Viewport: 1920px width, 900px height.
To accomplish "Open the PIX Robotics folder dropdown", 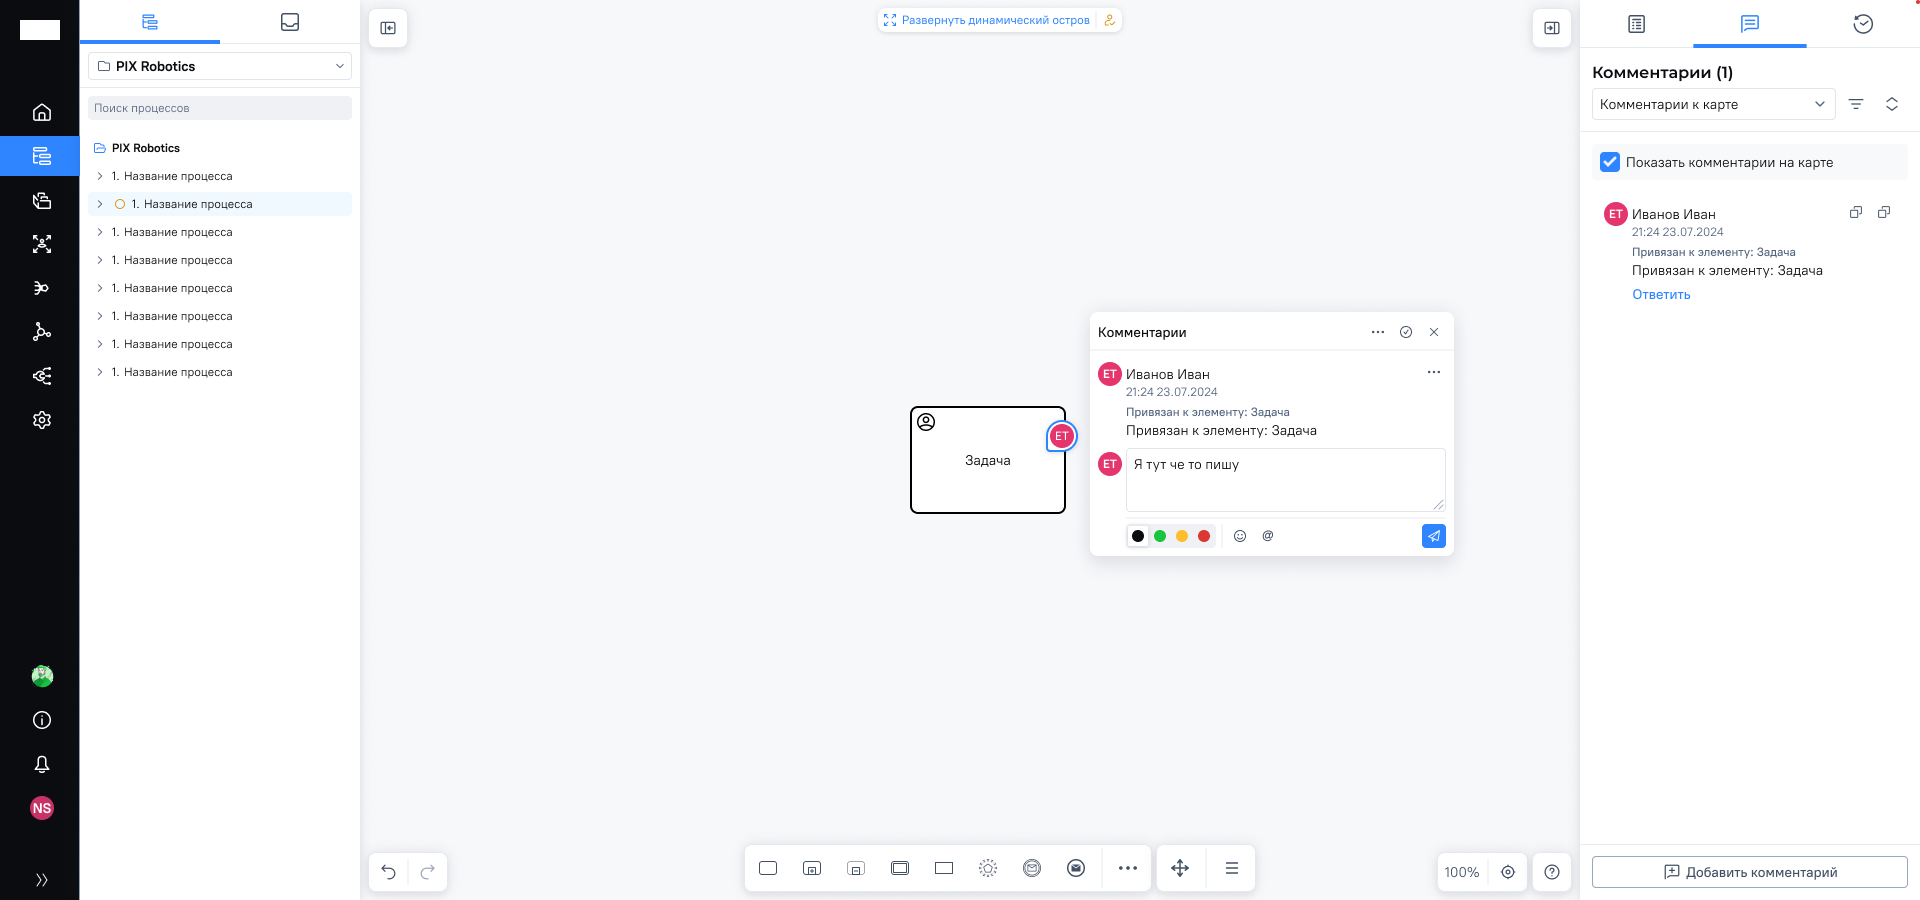I will (220, 66).
